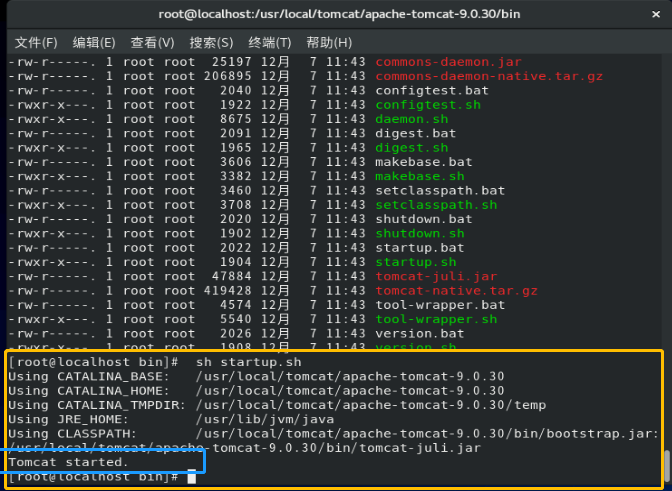Click the Using JRE_HOME: label
Image resolution: width=672 pixels, height=491 pixels.
[68, 419]
